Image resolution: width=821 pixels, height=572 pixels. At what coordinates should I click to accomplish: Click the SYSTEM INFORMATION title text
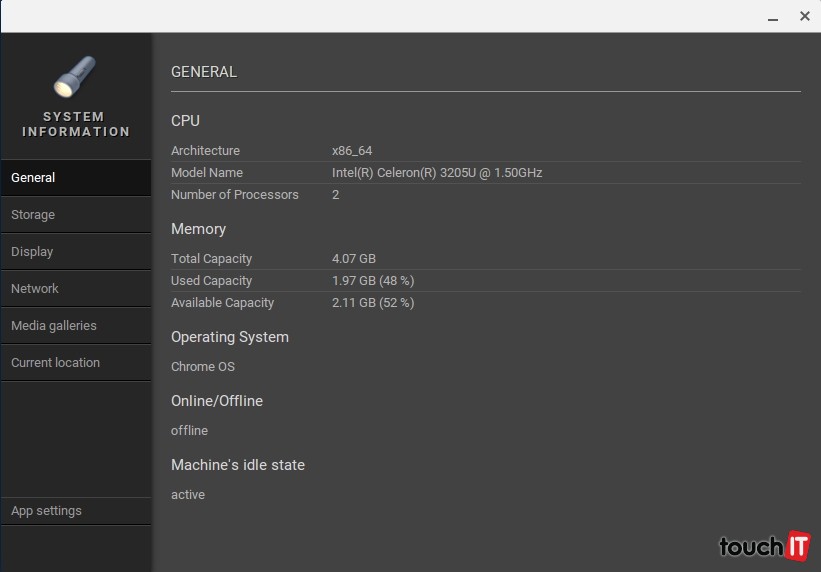[x=76, y=124]
